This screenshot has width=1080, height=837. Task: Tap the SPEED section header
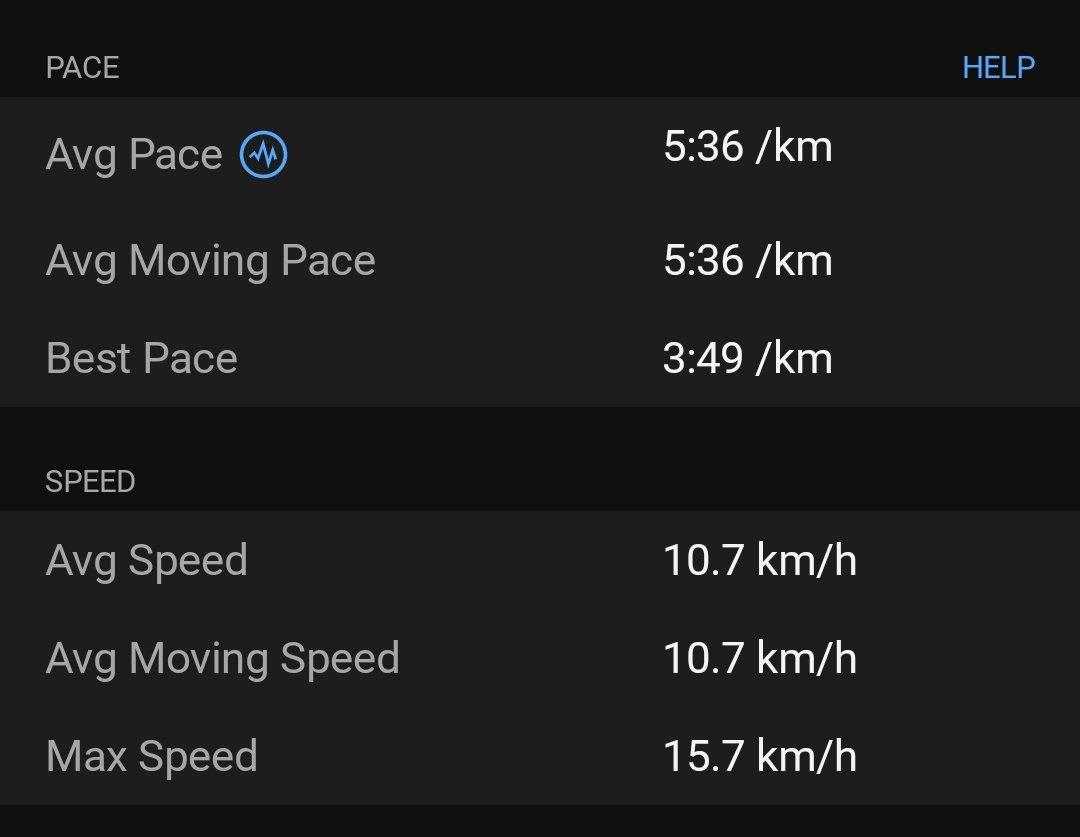click(x=90, y=482)
